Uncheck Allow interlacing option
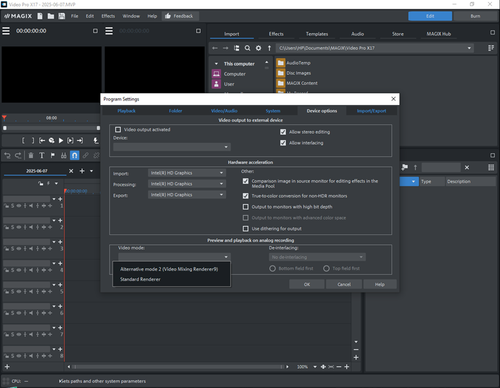 coord(283,143)
